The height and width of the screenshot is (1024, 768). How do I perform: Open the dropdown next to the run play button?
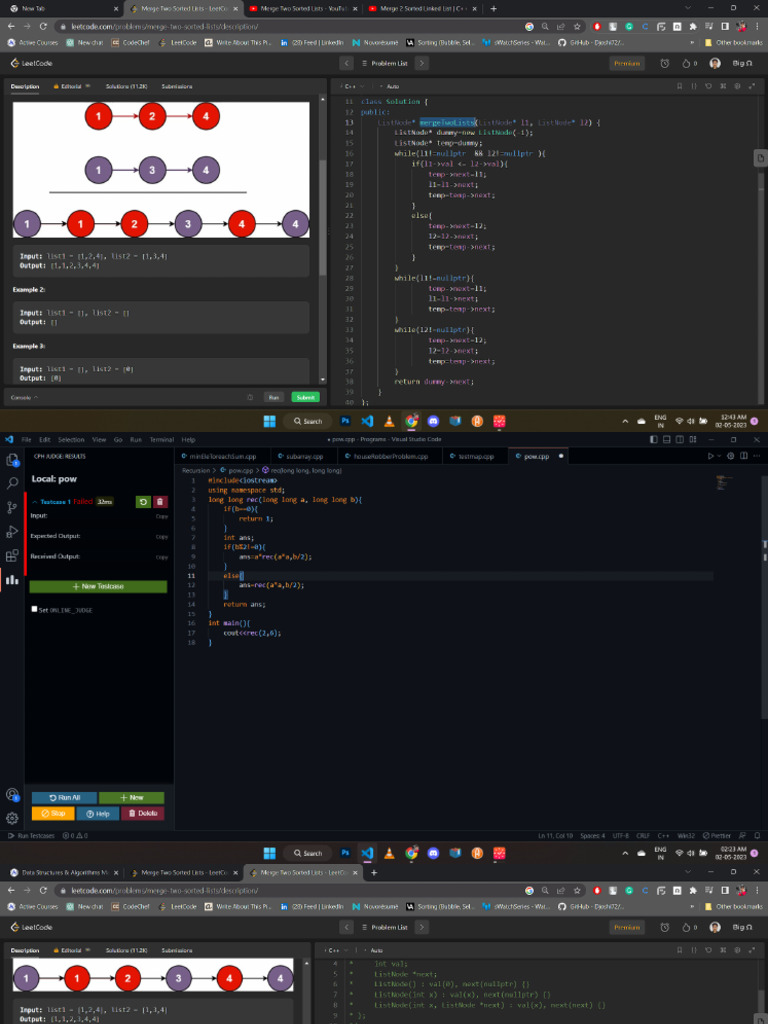(x=719, y=456)
